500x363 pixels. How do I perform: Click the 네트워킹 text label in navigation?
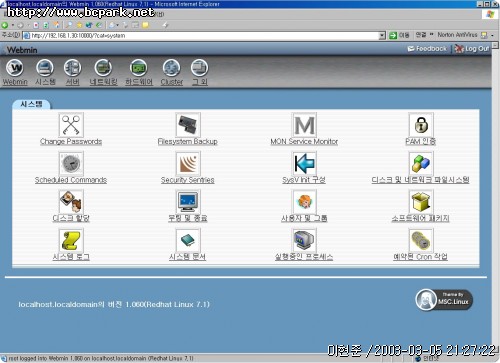click(104, 82)
